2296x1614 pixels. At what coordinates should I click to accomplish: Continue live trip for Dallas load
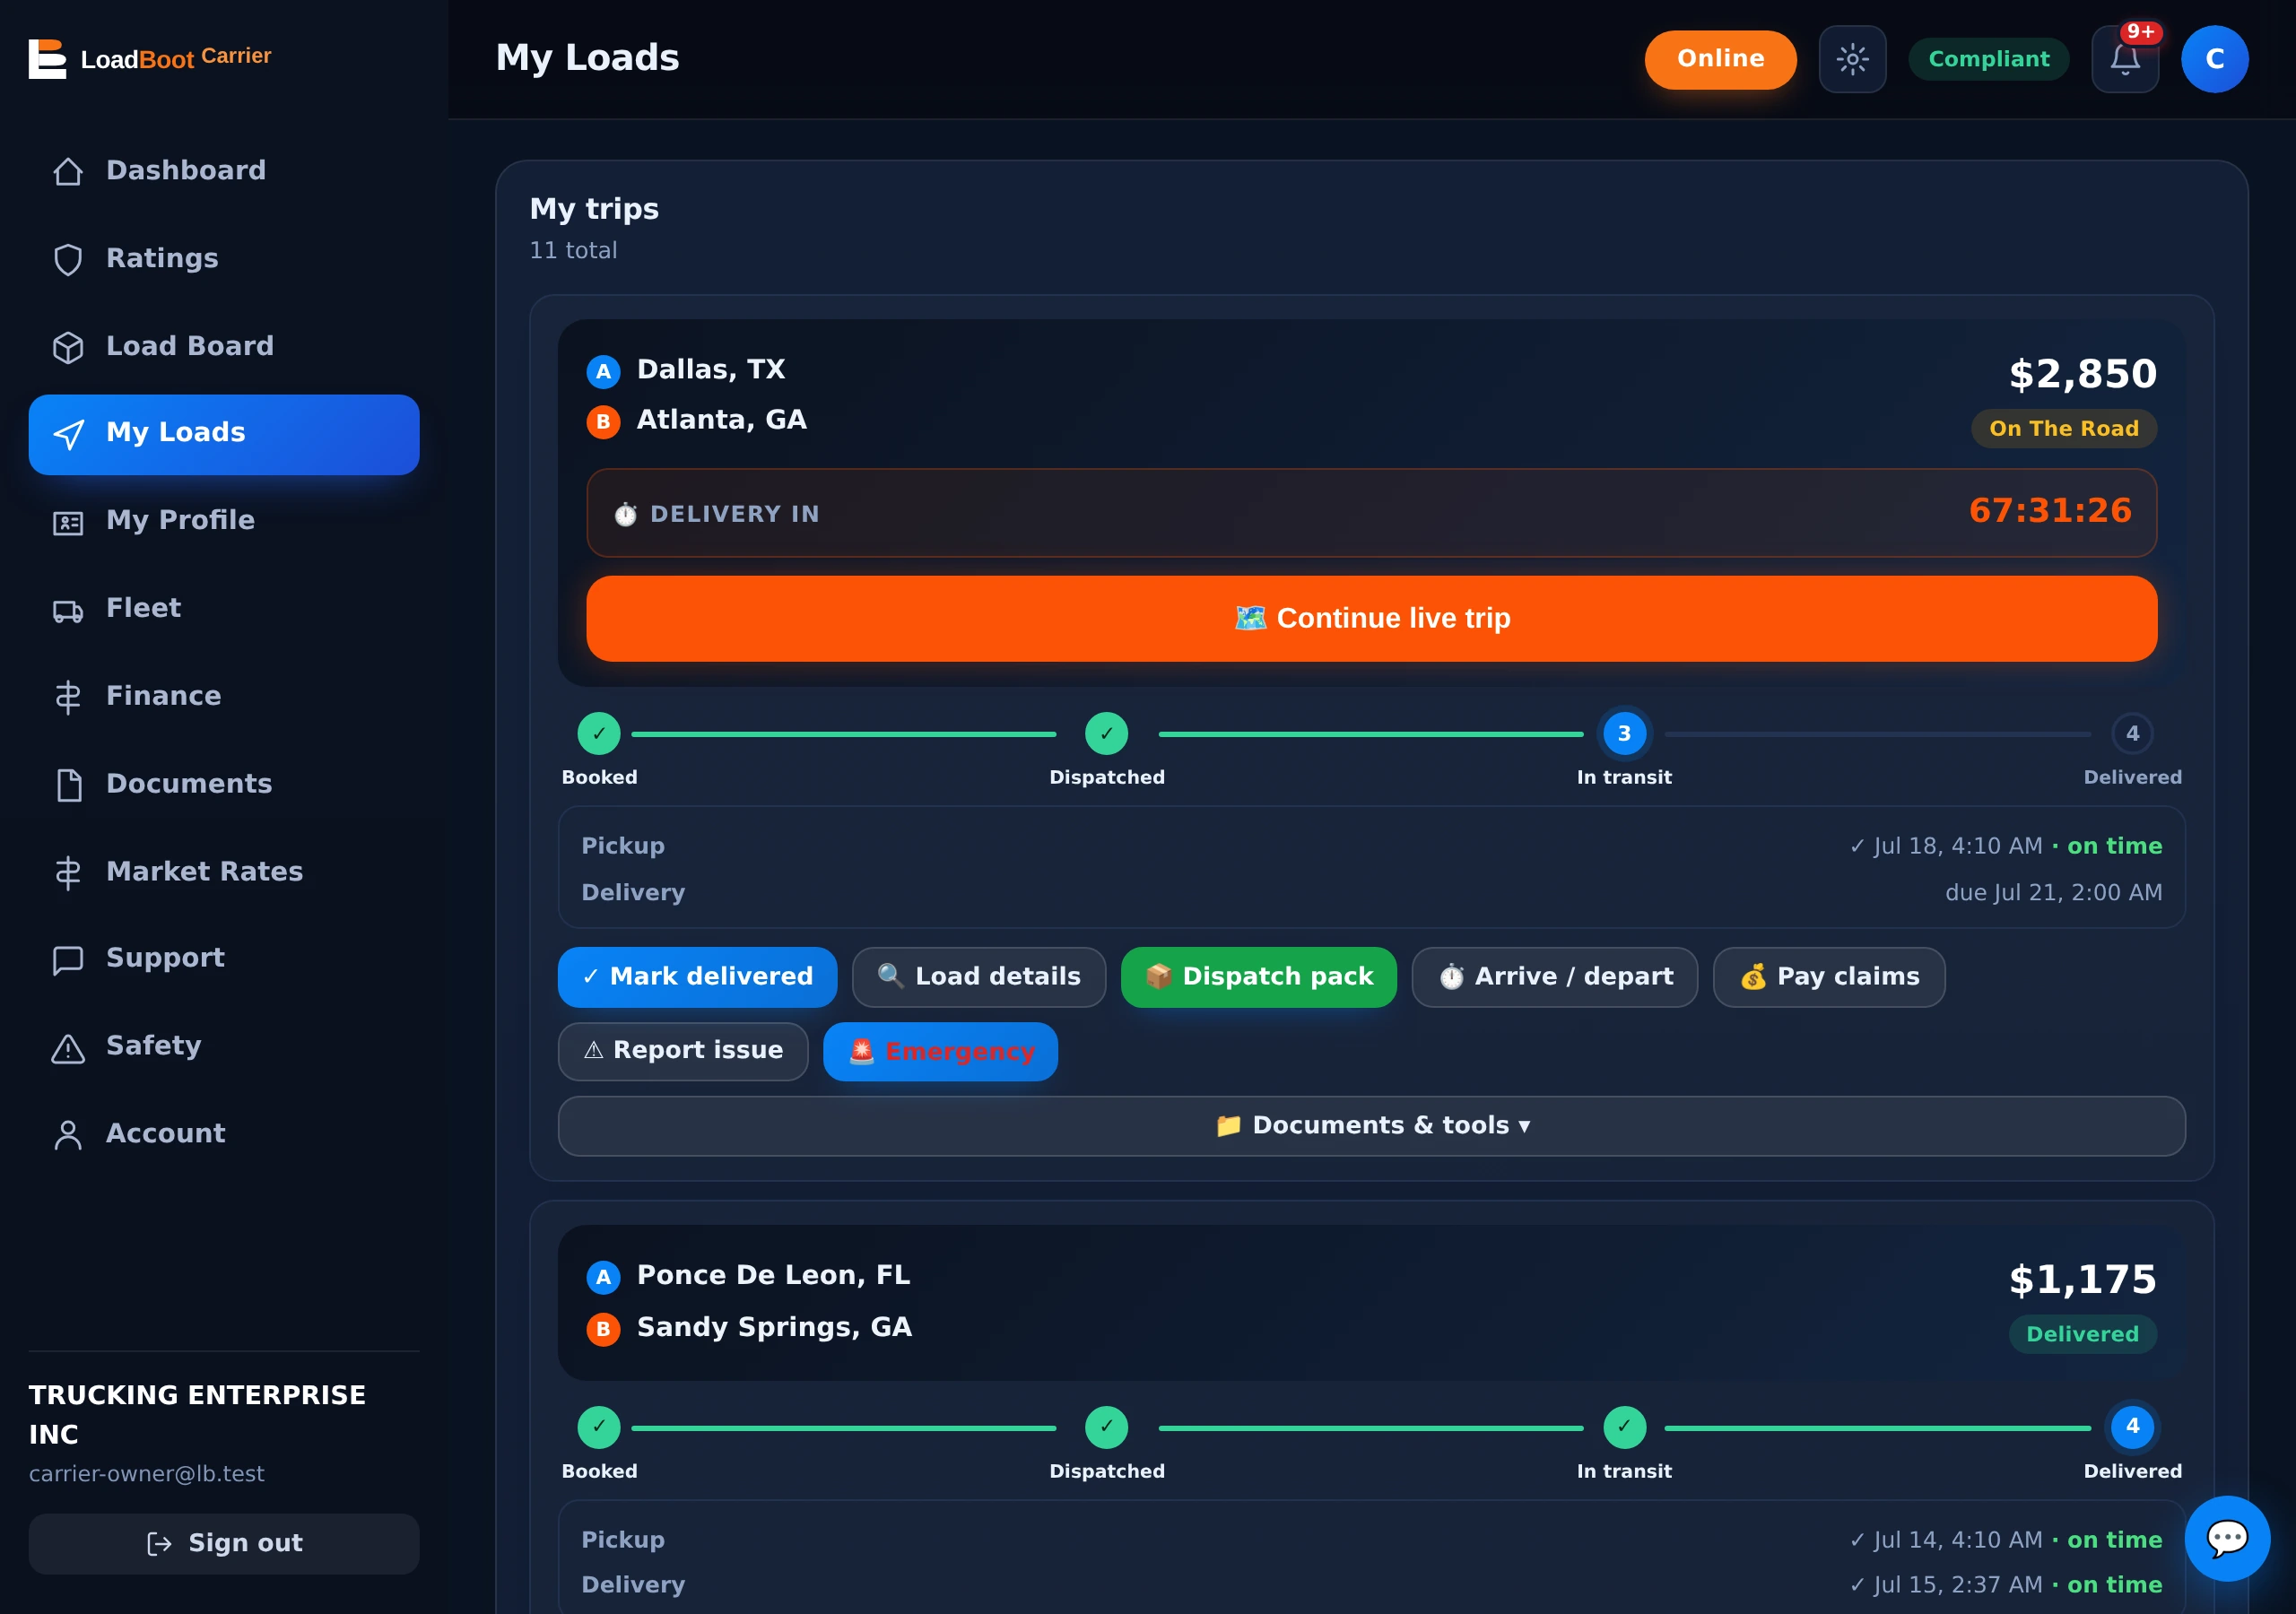(x=1371, y=618)
